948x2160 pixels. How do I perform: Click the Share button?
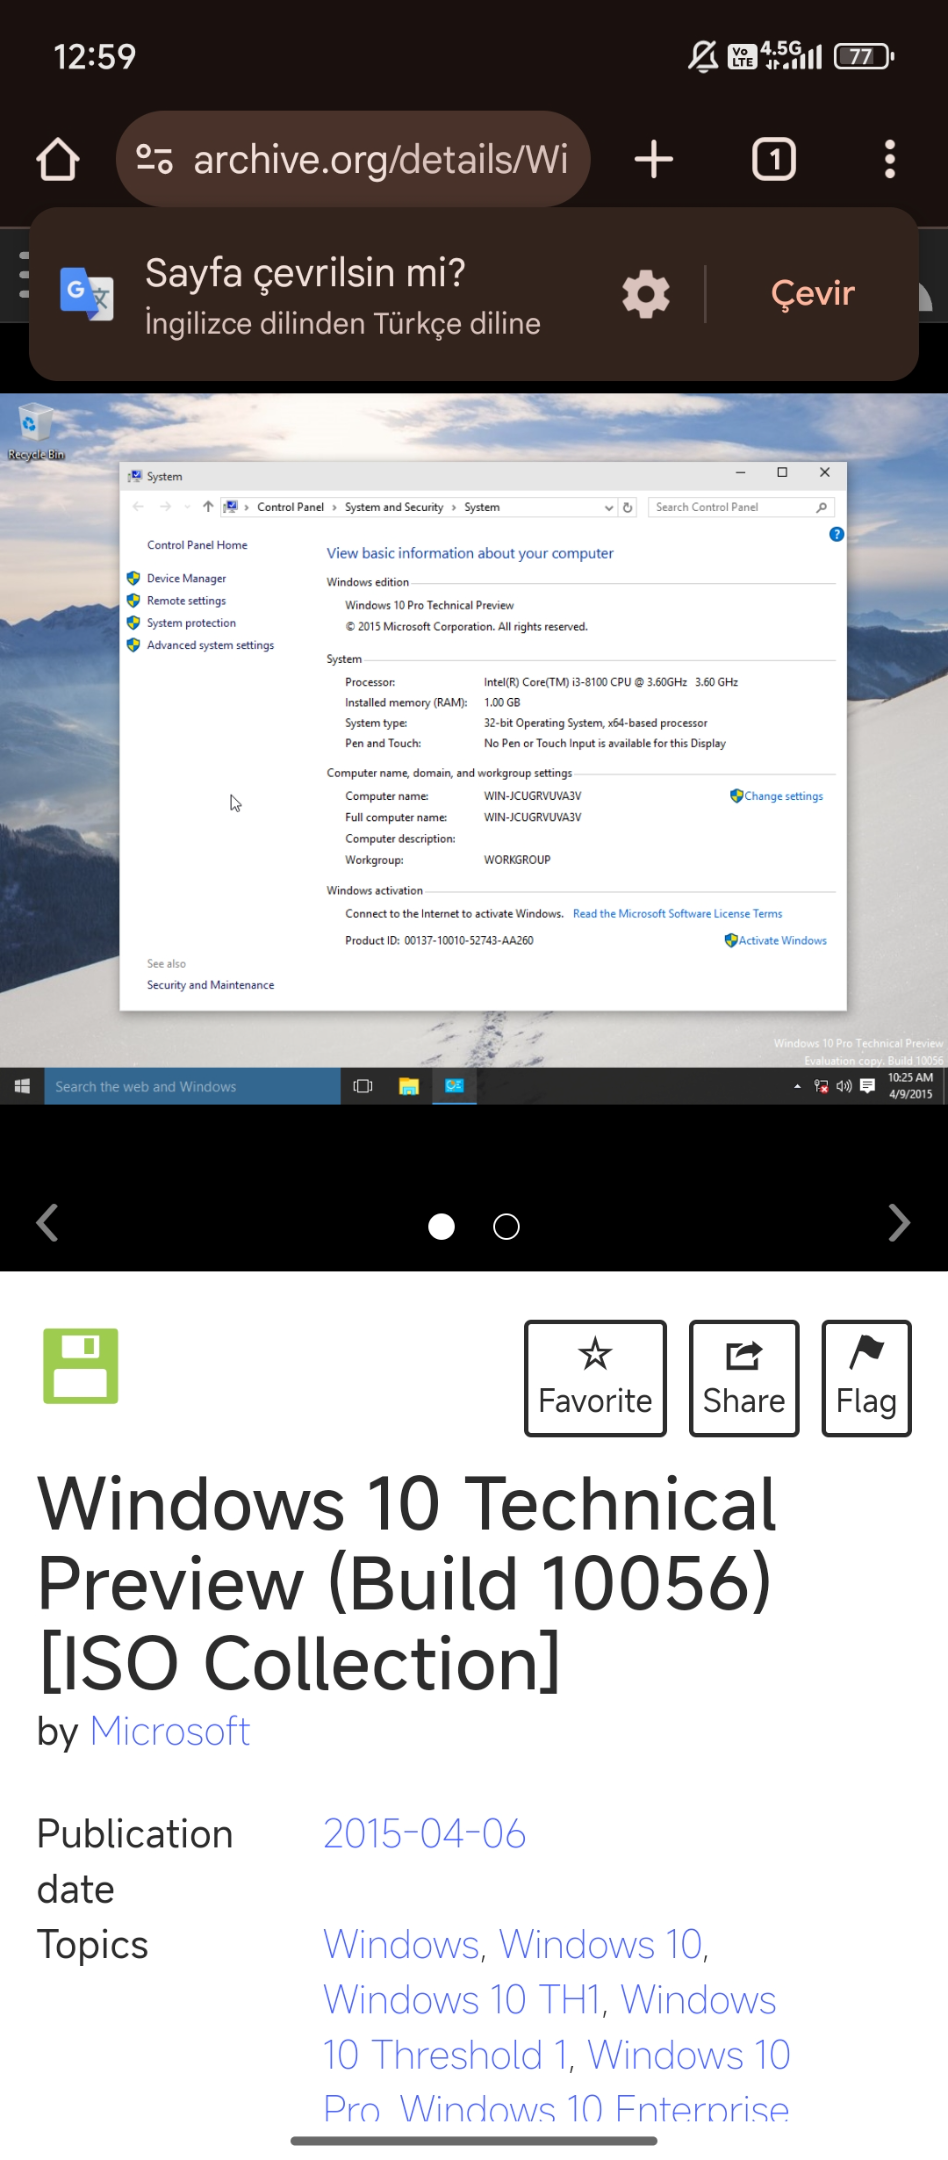744,1378
